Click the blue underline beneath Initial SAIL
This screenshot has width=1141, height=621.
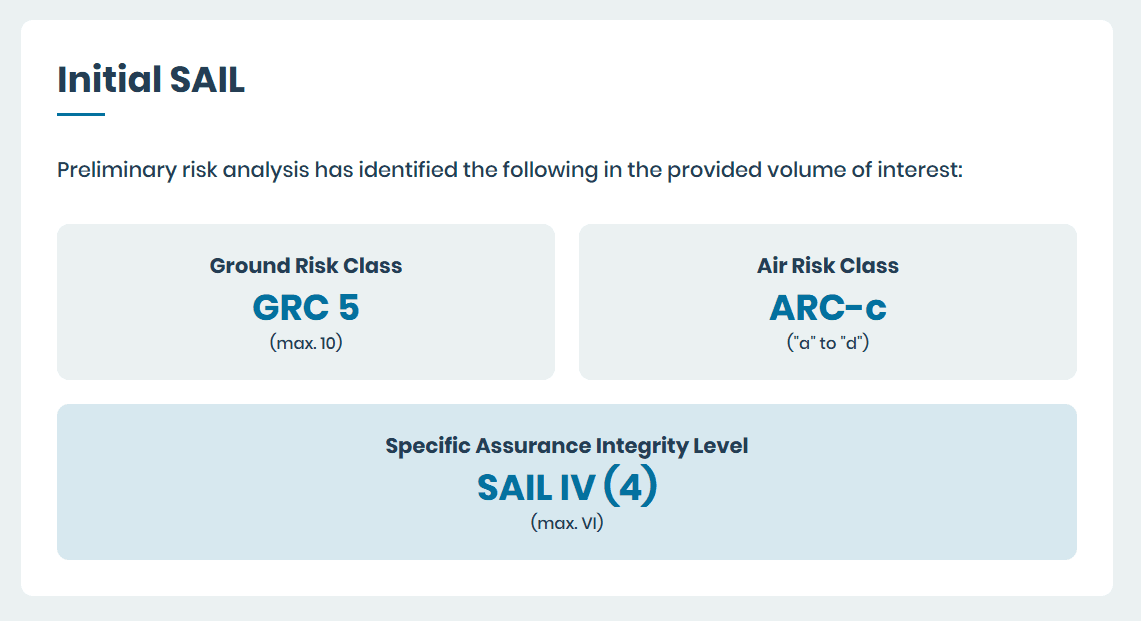coord(81,114)
